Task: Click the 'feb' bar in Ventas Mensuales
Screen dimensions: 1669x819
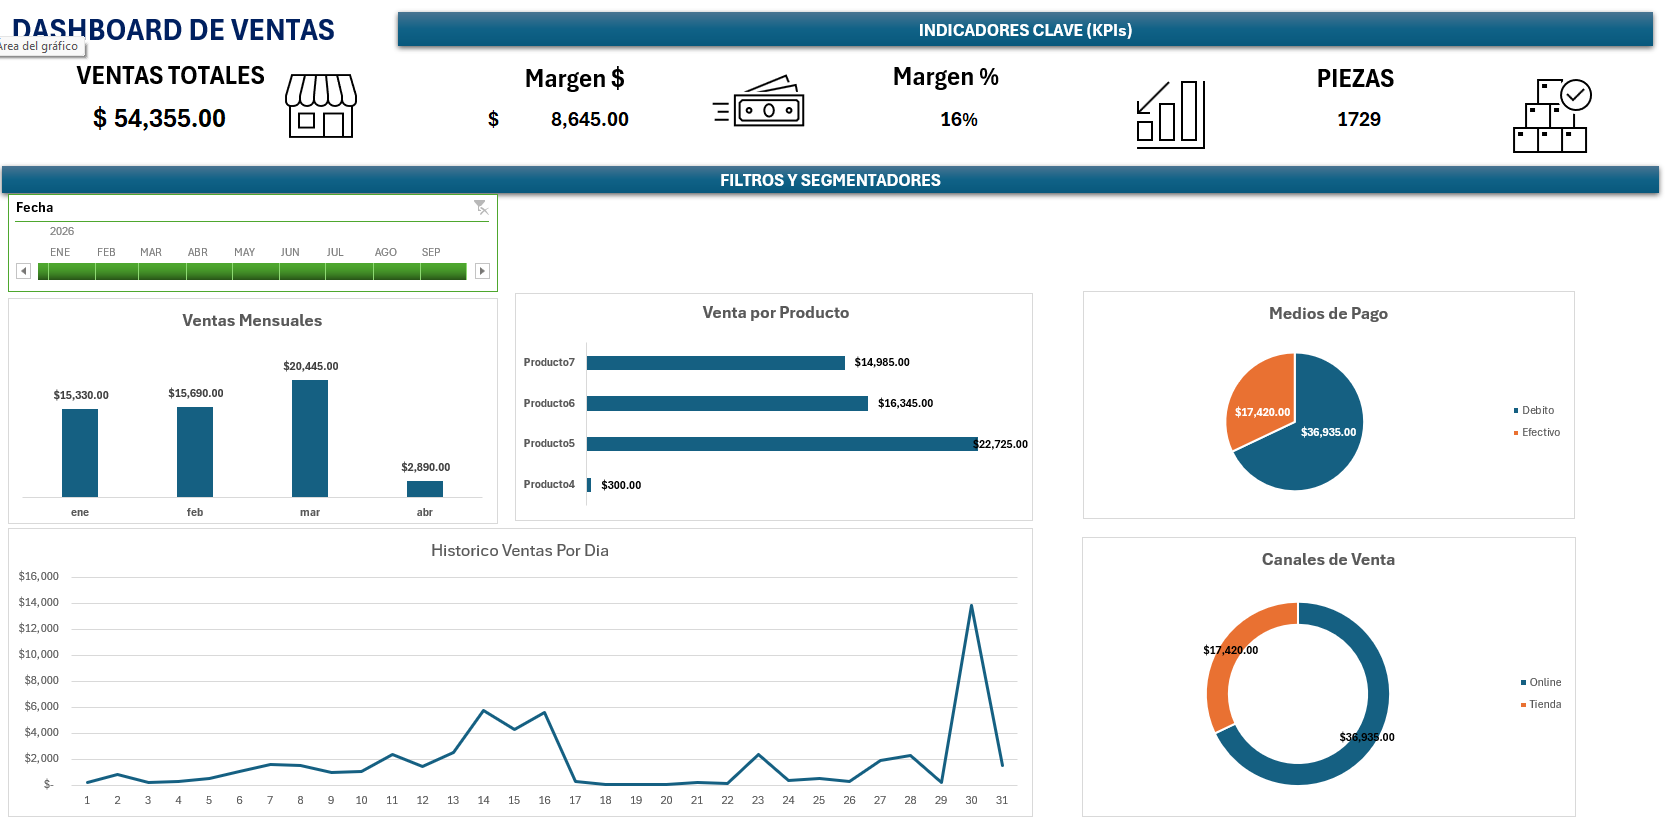Action: [195, 452]
